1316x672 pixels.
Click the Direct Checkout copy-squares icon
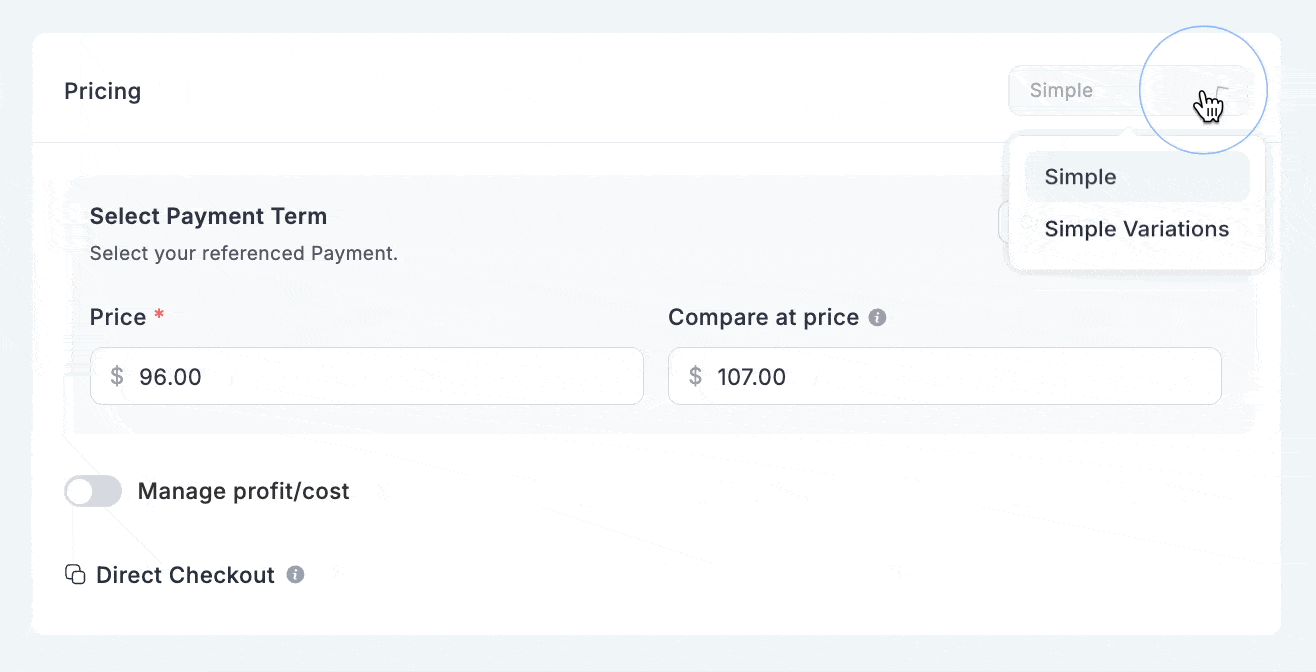click(x=75, y=575)
